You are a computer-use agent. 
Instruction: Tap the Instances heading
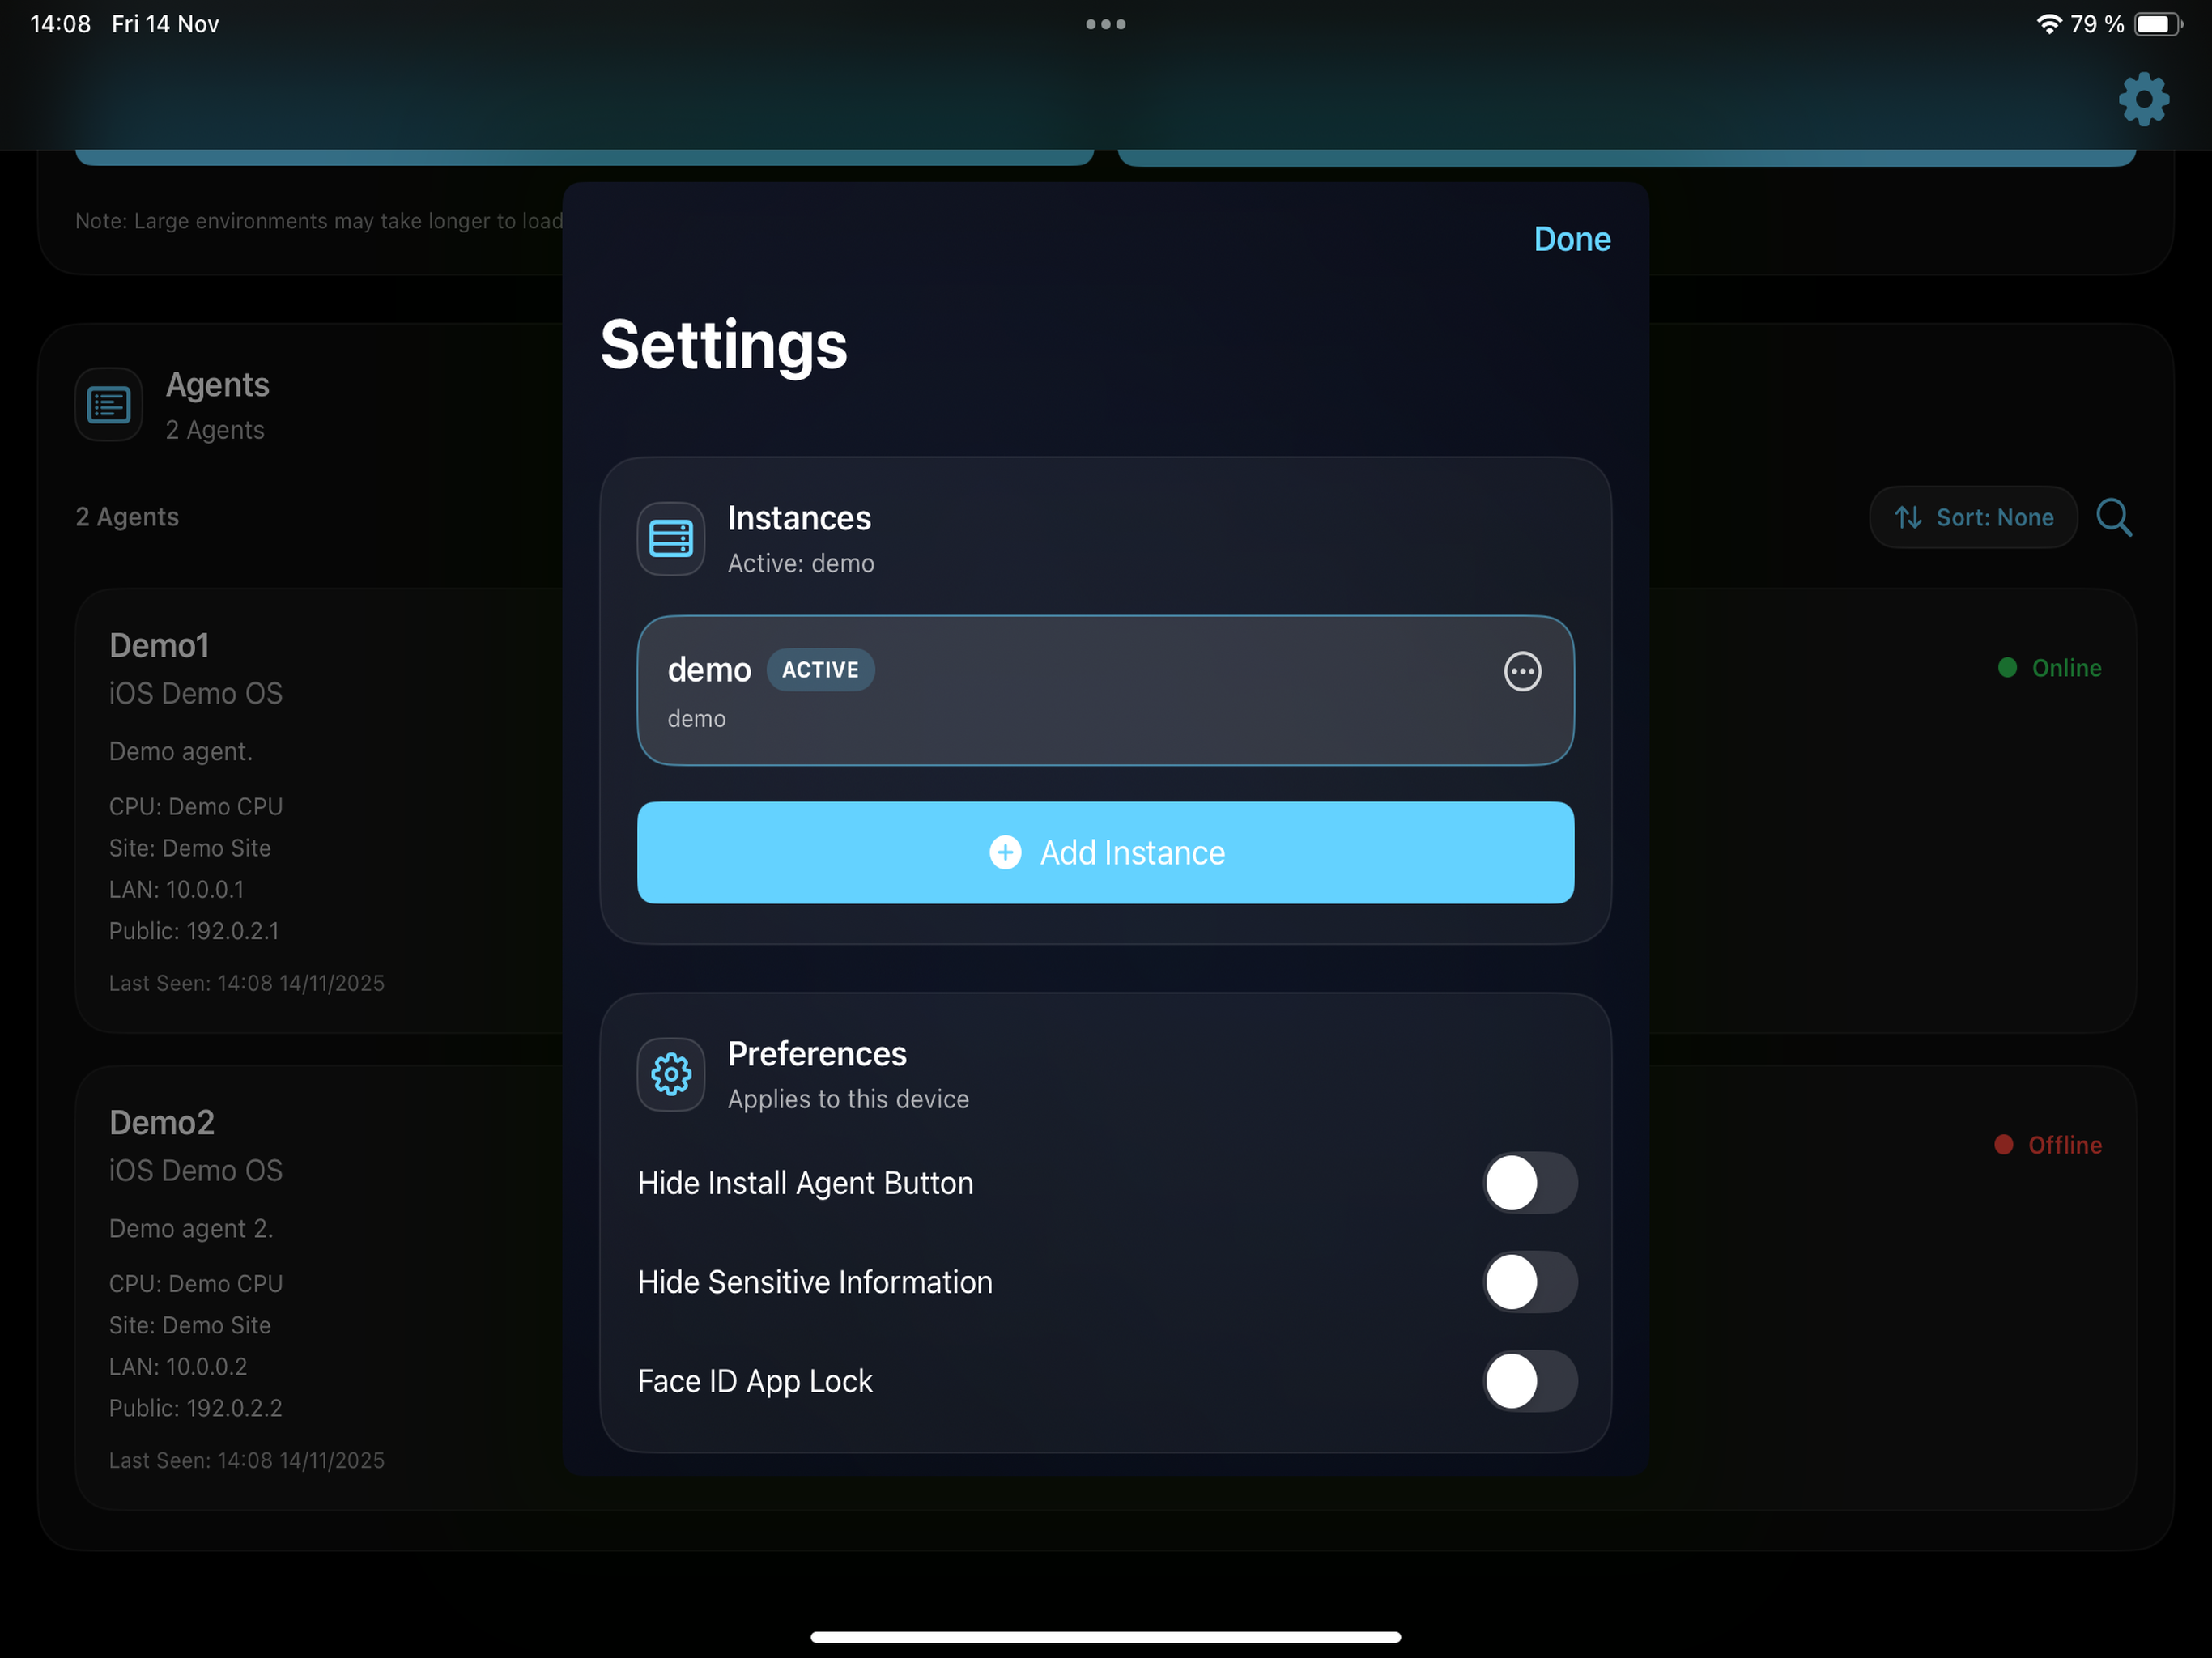(799, 518)
